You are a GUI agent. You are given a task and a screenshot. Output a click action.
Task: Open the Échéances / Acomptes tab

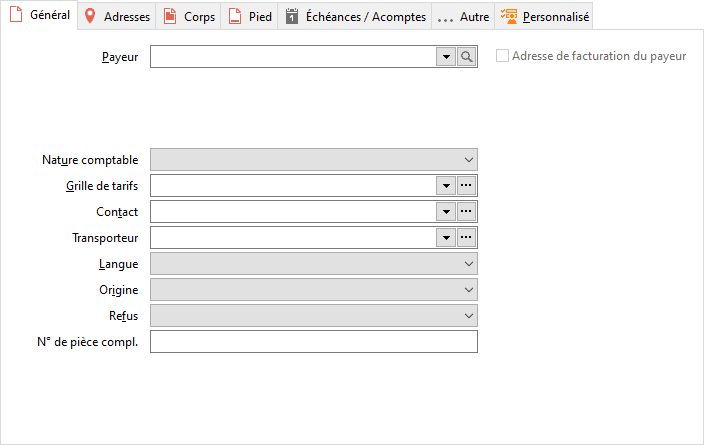coord(355,17)
